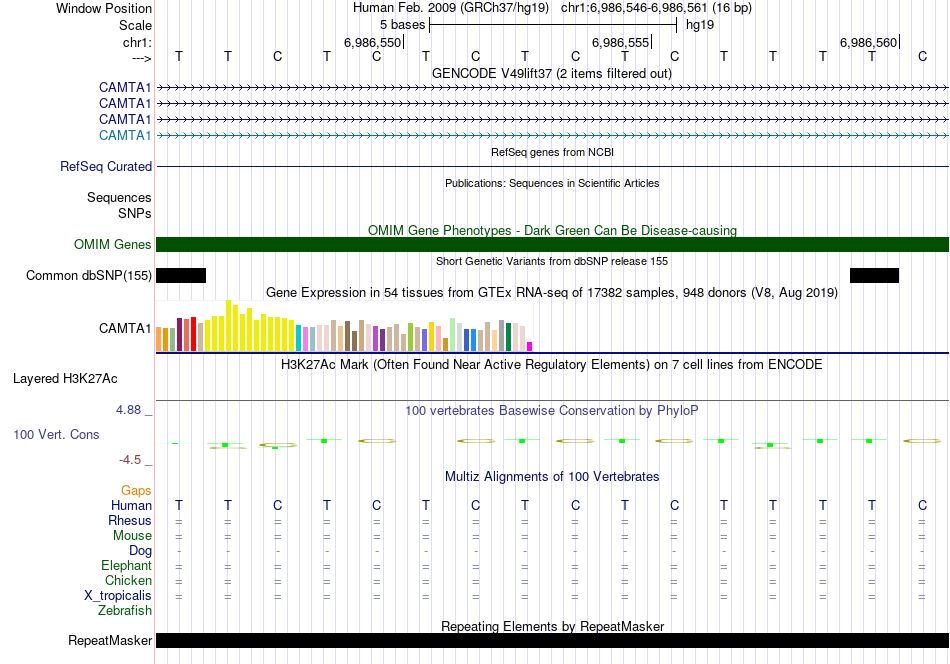Click the light-blue CAMTA1 transcript label

point(125,135)
